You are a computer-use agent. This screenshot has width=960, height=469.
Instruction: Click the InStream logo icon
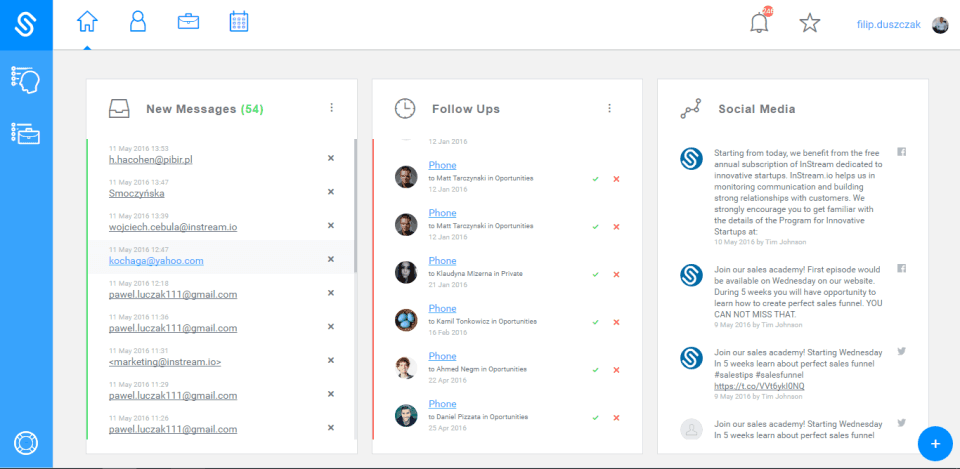coord(26,25)
